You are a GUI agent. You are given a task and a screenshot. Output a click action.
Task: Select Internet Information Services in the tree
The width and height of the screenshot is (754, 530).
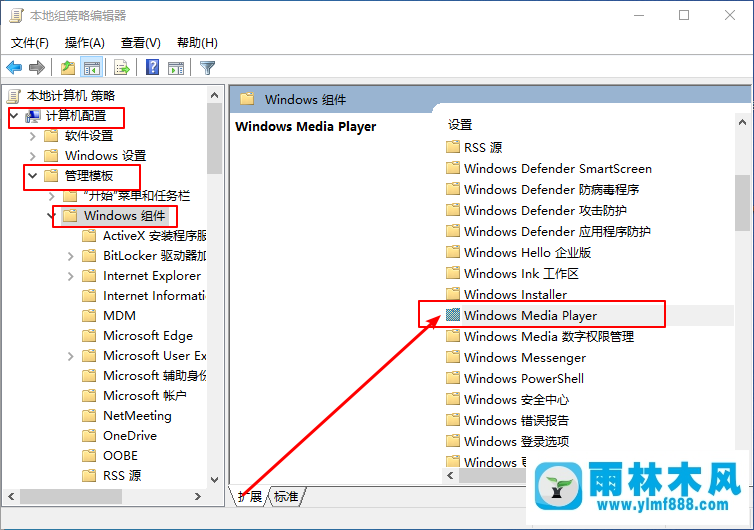(x=154, y=296)
